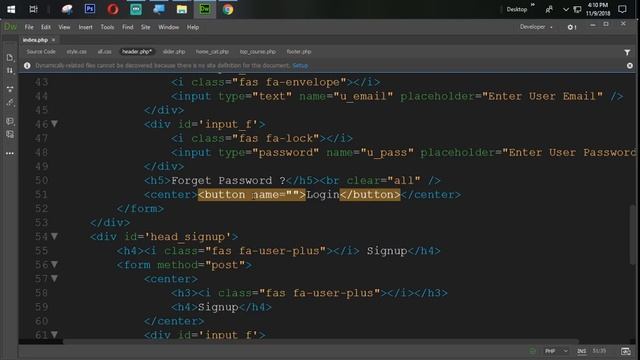
Task: Open the Help menu
Action: [193, 27]
